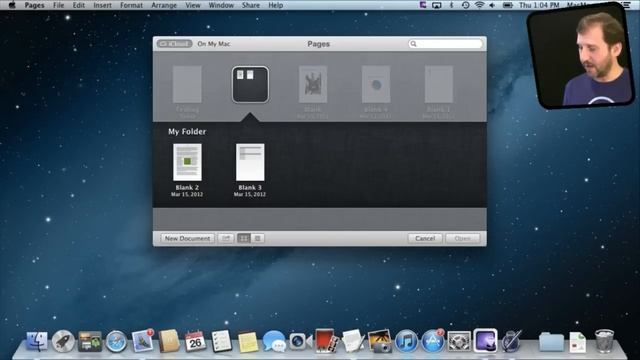Open Launchpad from the Dock
The image size is (640, 360).
(x=63, y=341)
